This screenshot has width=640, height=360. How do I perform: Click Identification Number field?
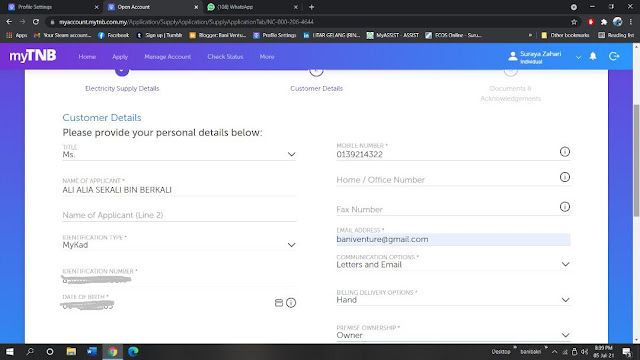179,280
